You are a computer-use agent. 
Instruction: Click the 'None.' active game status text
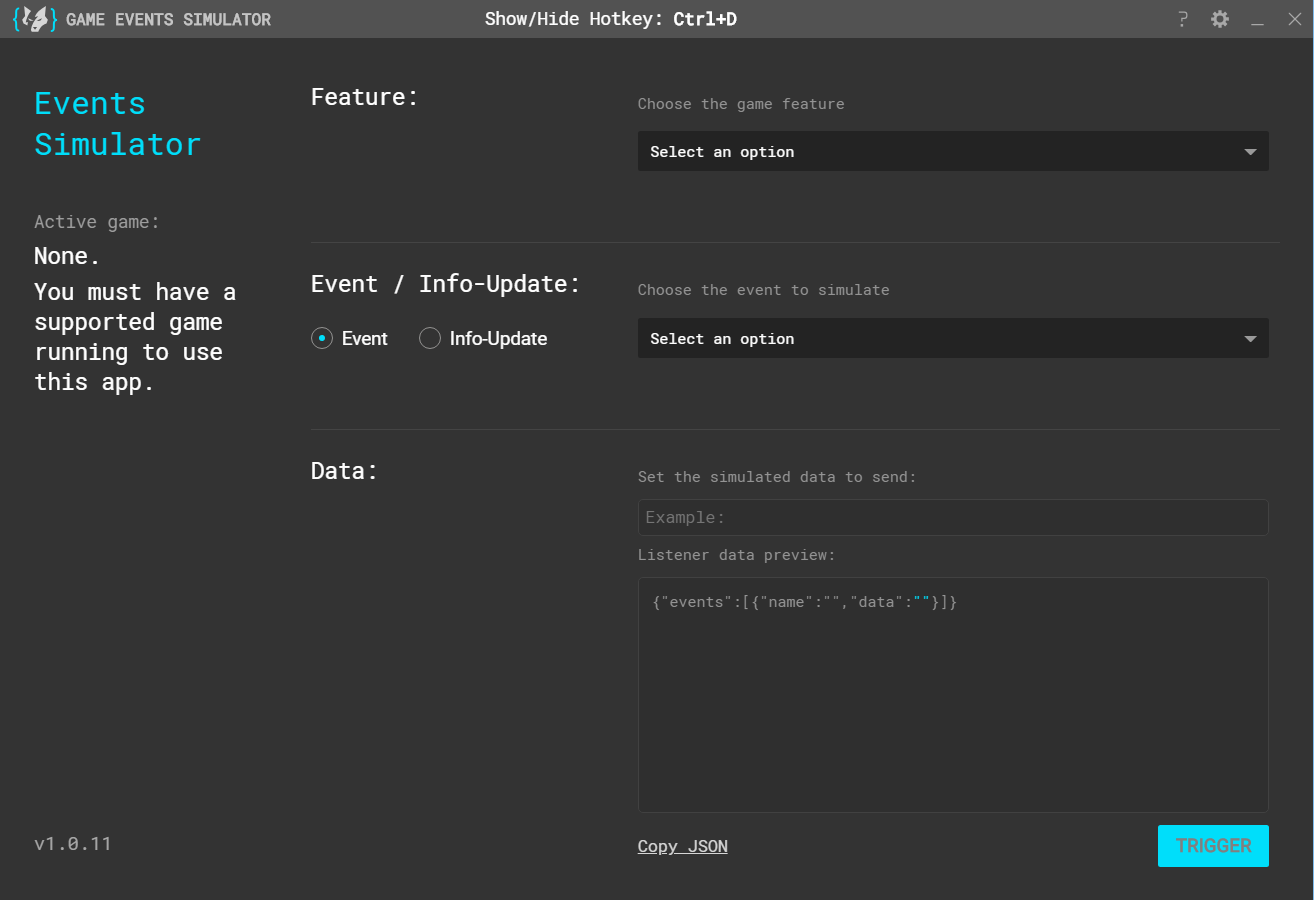[x=68, y=257]
